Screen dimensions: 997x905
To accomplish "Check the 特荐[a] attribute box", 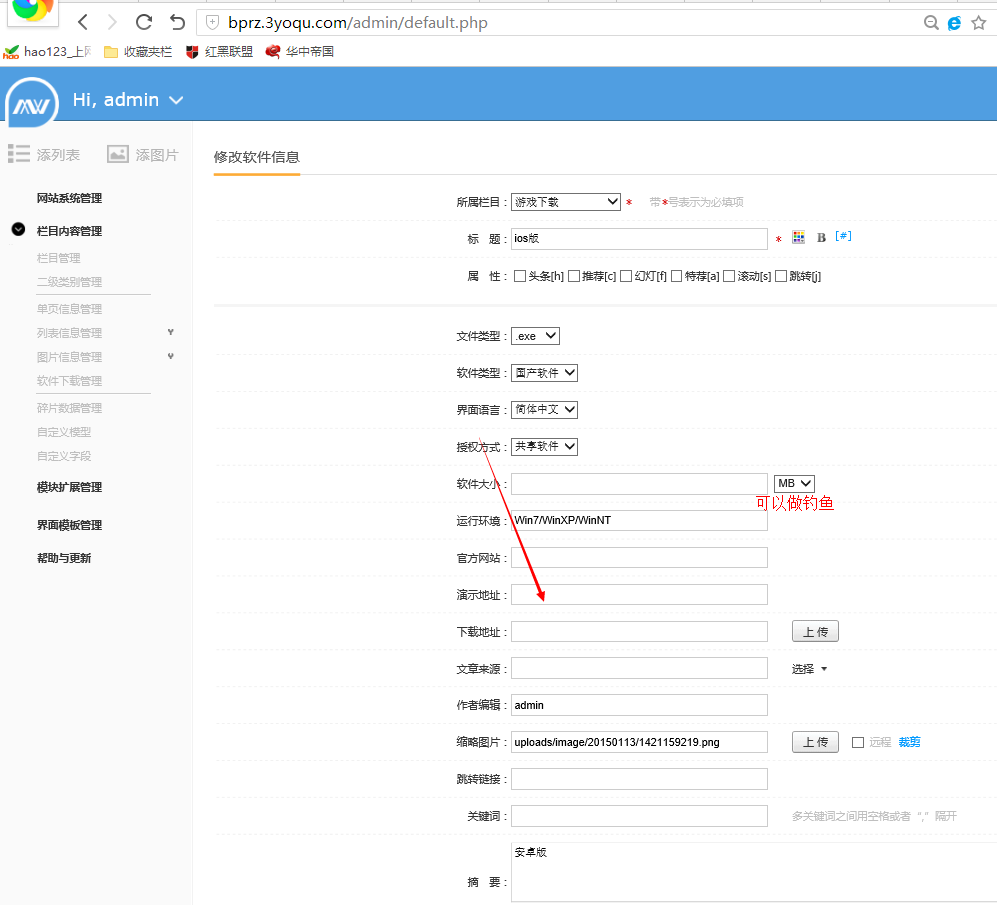I will tap(677, 276).
